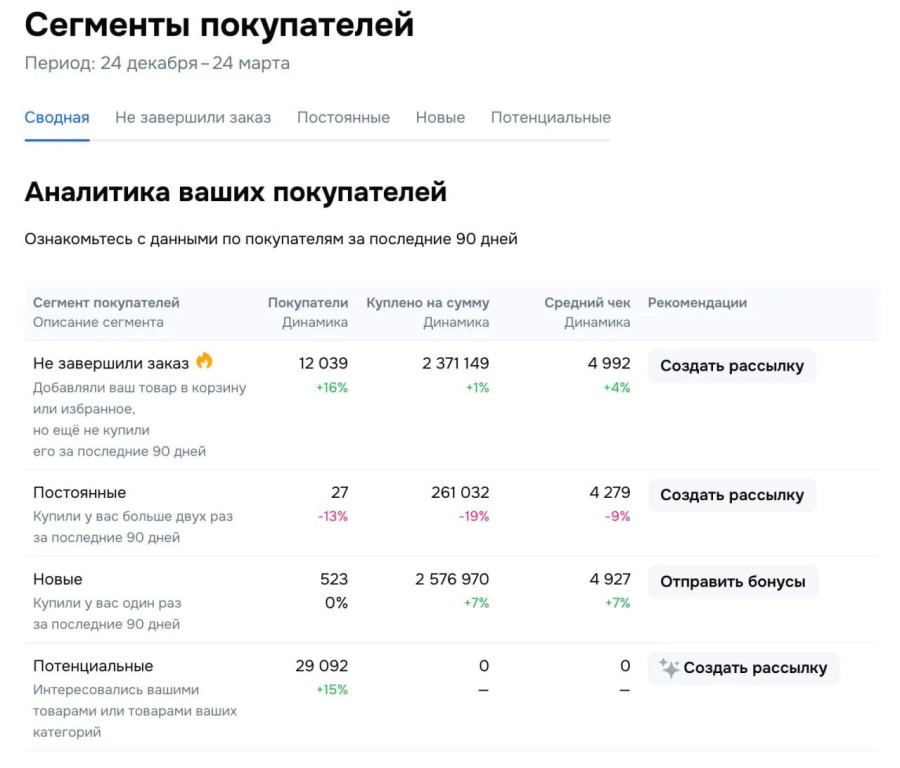Select the Не завершили заказ row title
The width and height of the screenshot is (900, 768).
pos(111,363)
